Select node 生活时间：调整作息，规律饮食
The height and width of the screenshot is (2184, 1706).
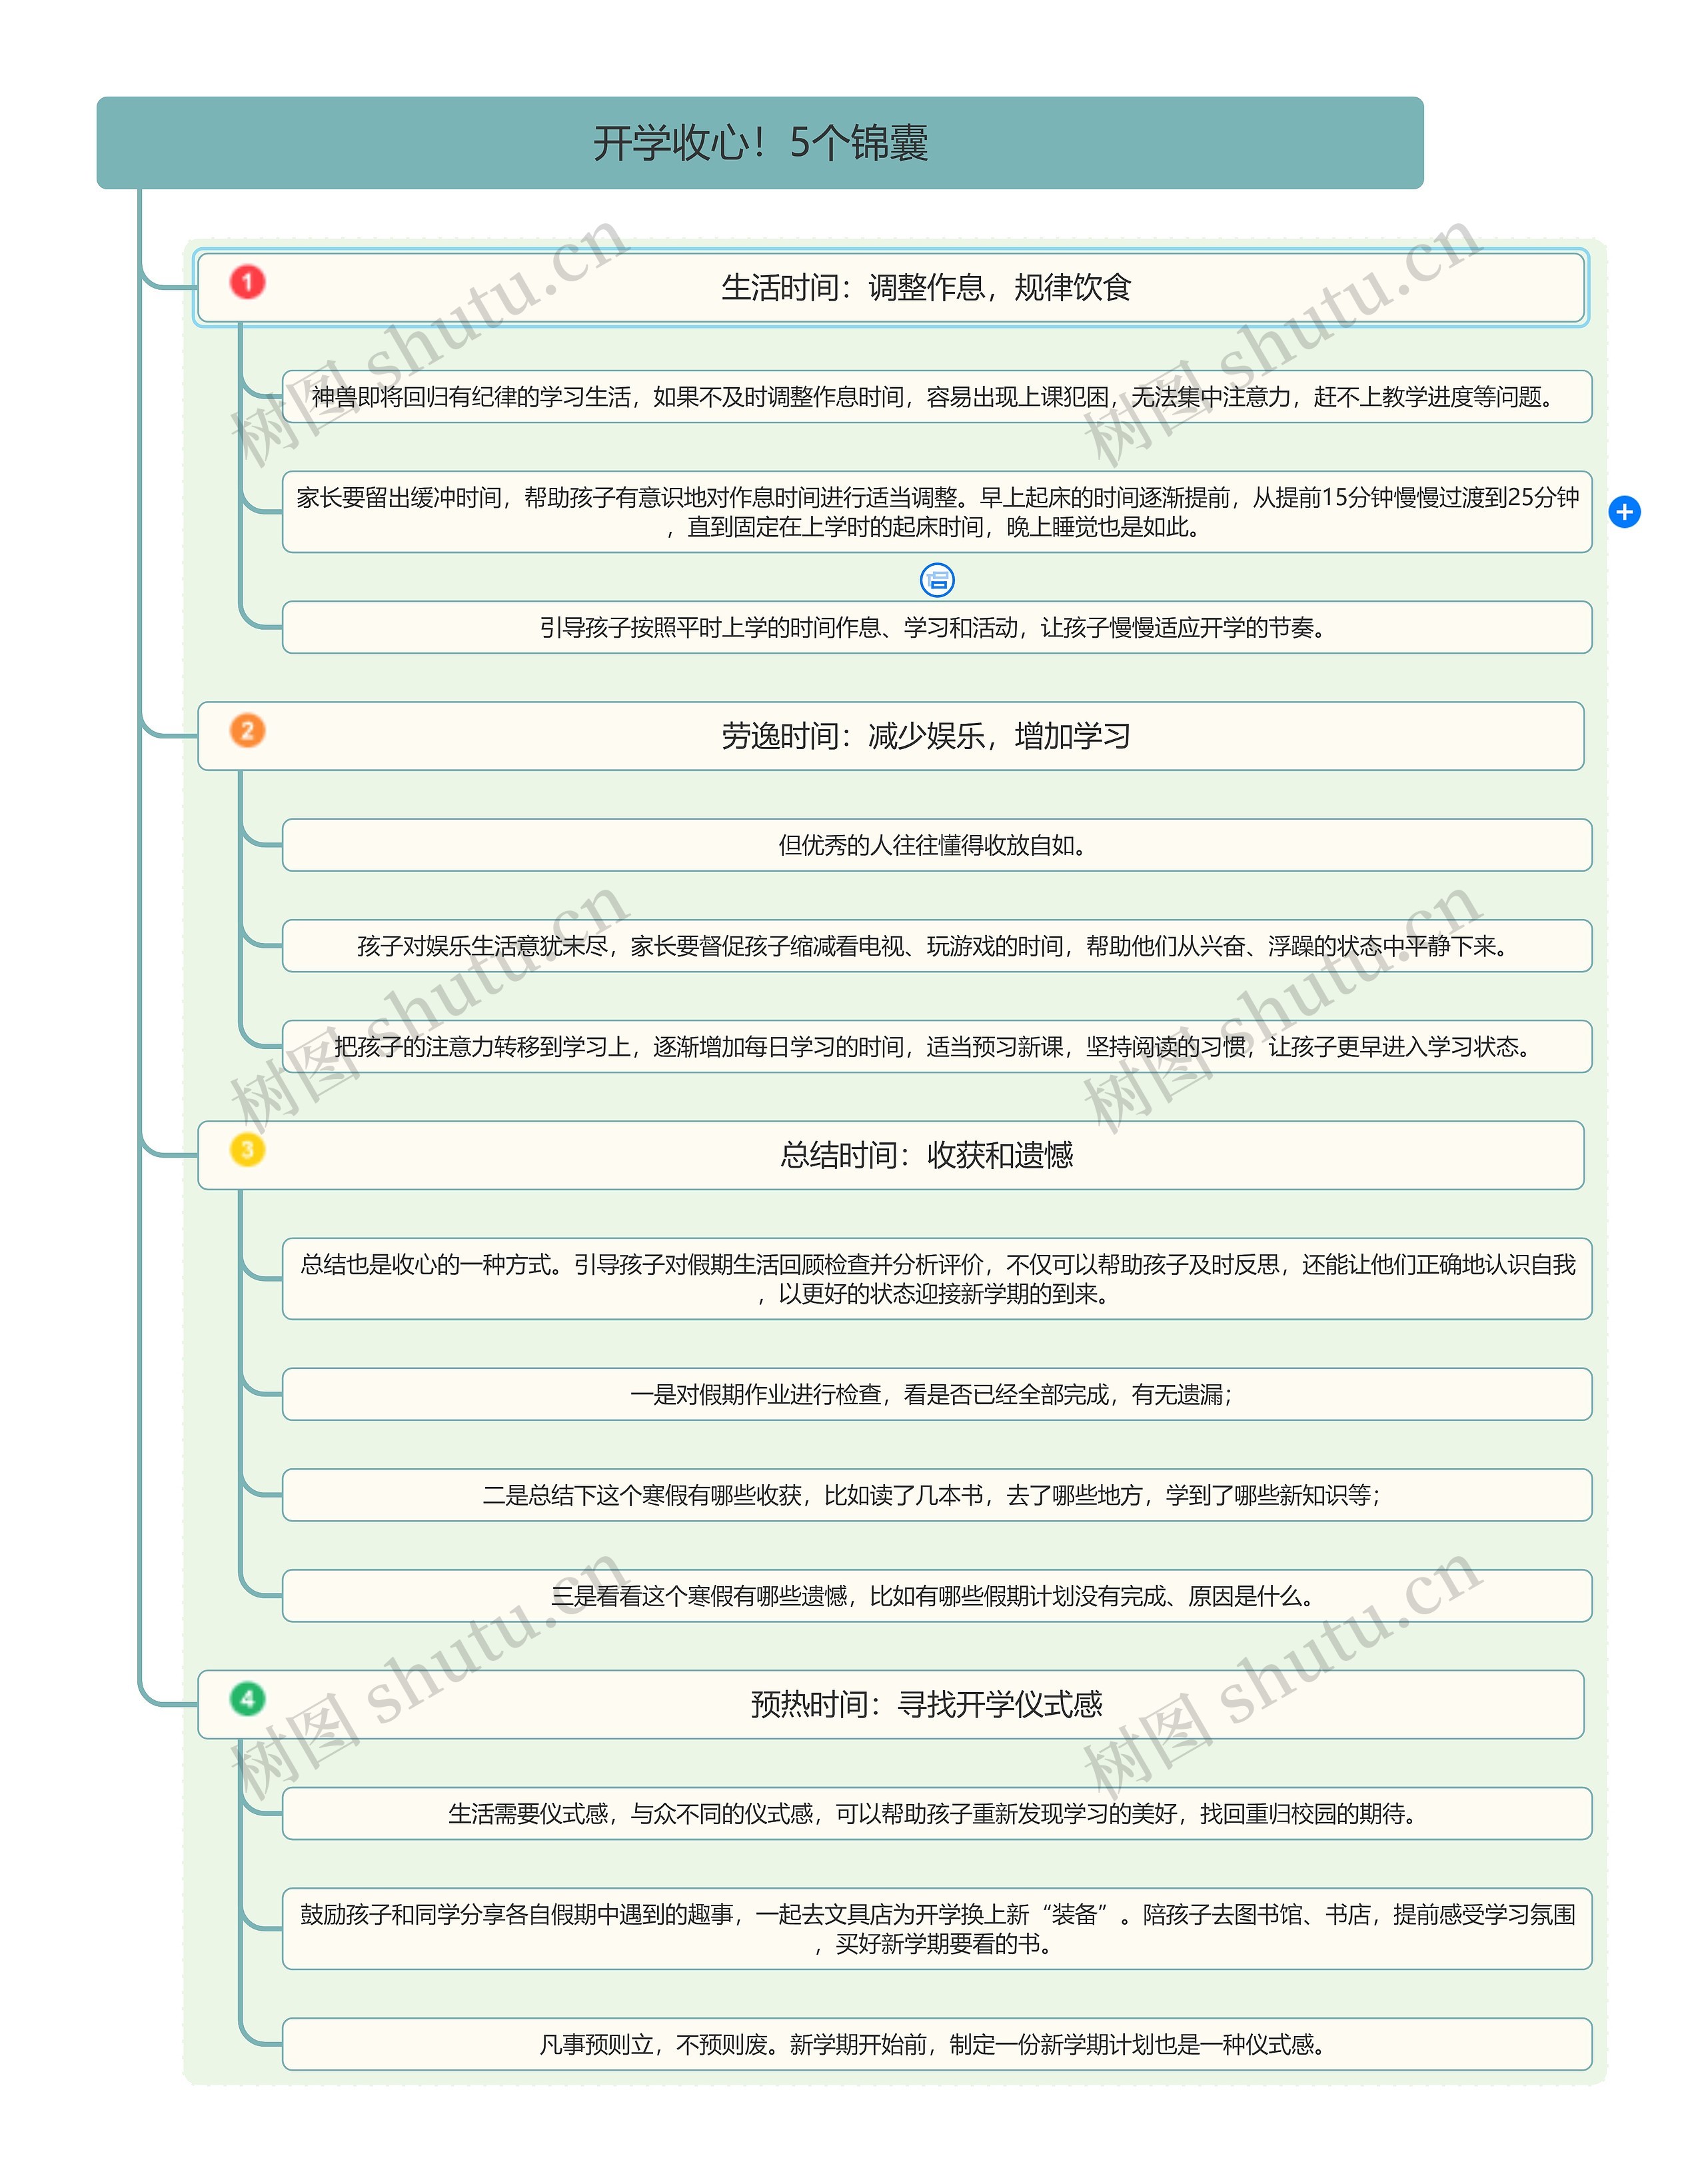(x=891, y=288)
